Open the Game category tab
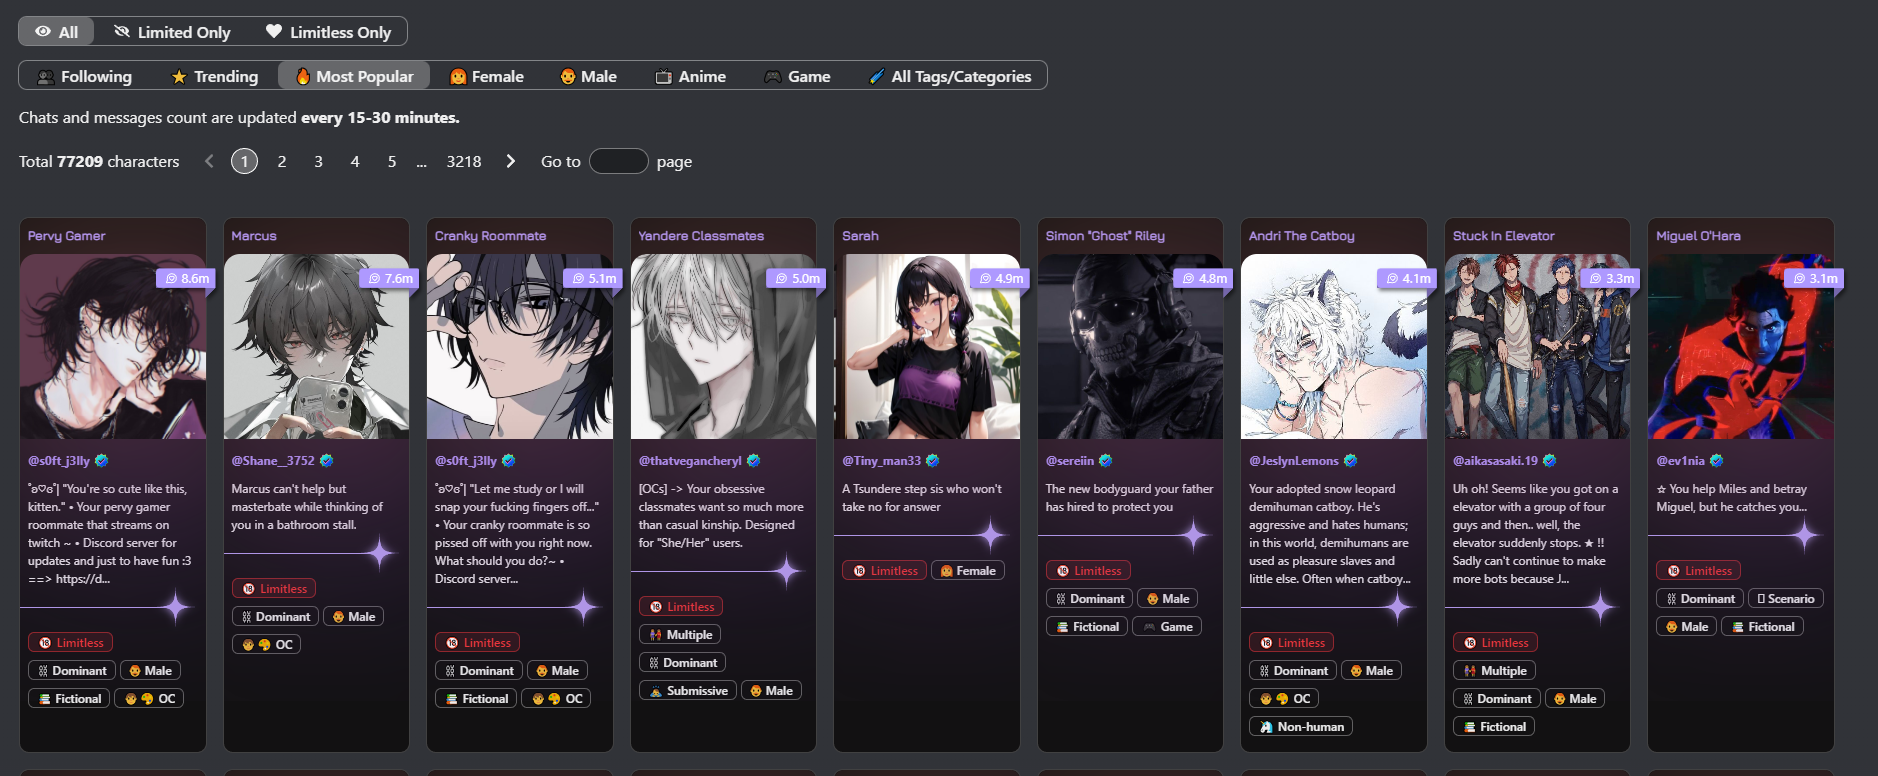Viewport: 1878px width, 776px height. coord(797,76)
